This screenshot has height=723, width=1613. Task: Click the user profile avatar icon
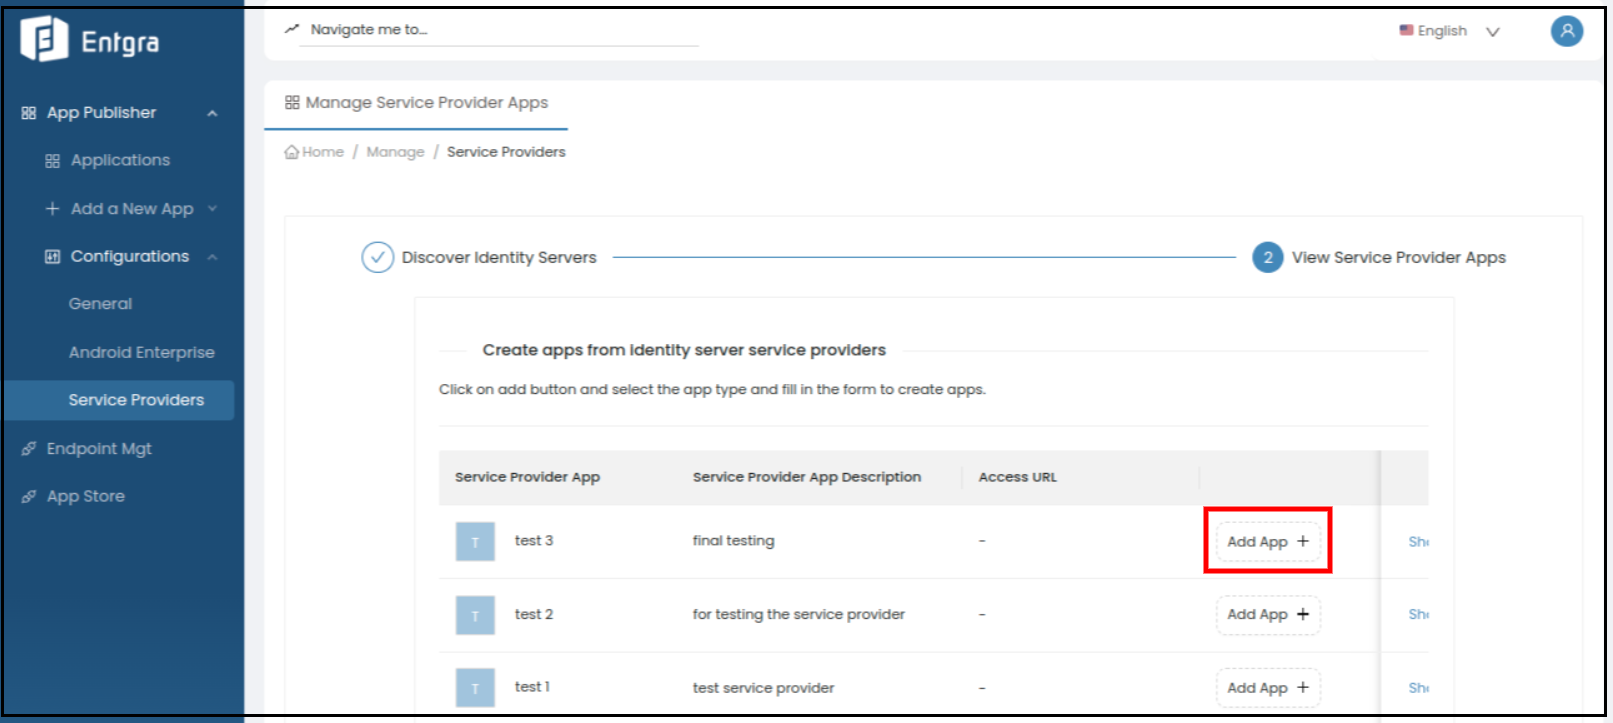pyautogui.click(x=1567, y=31)
